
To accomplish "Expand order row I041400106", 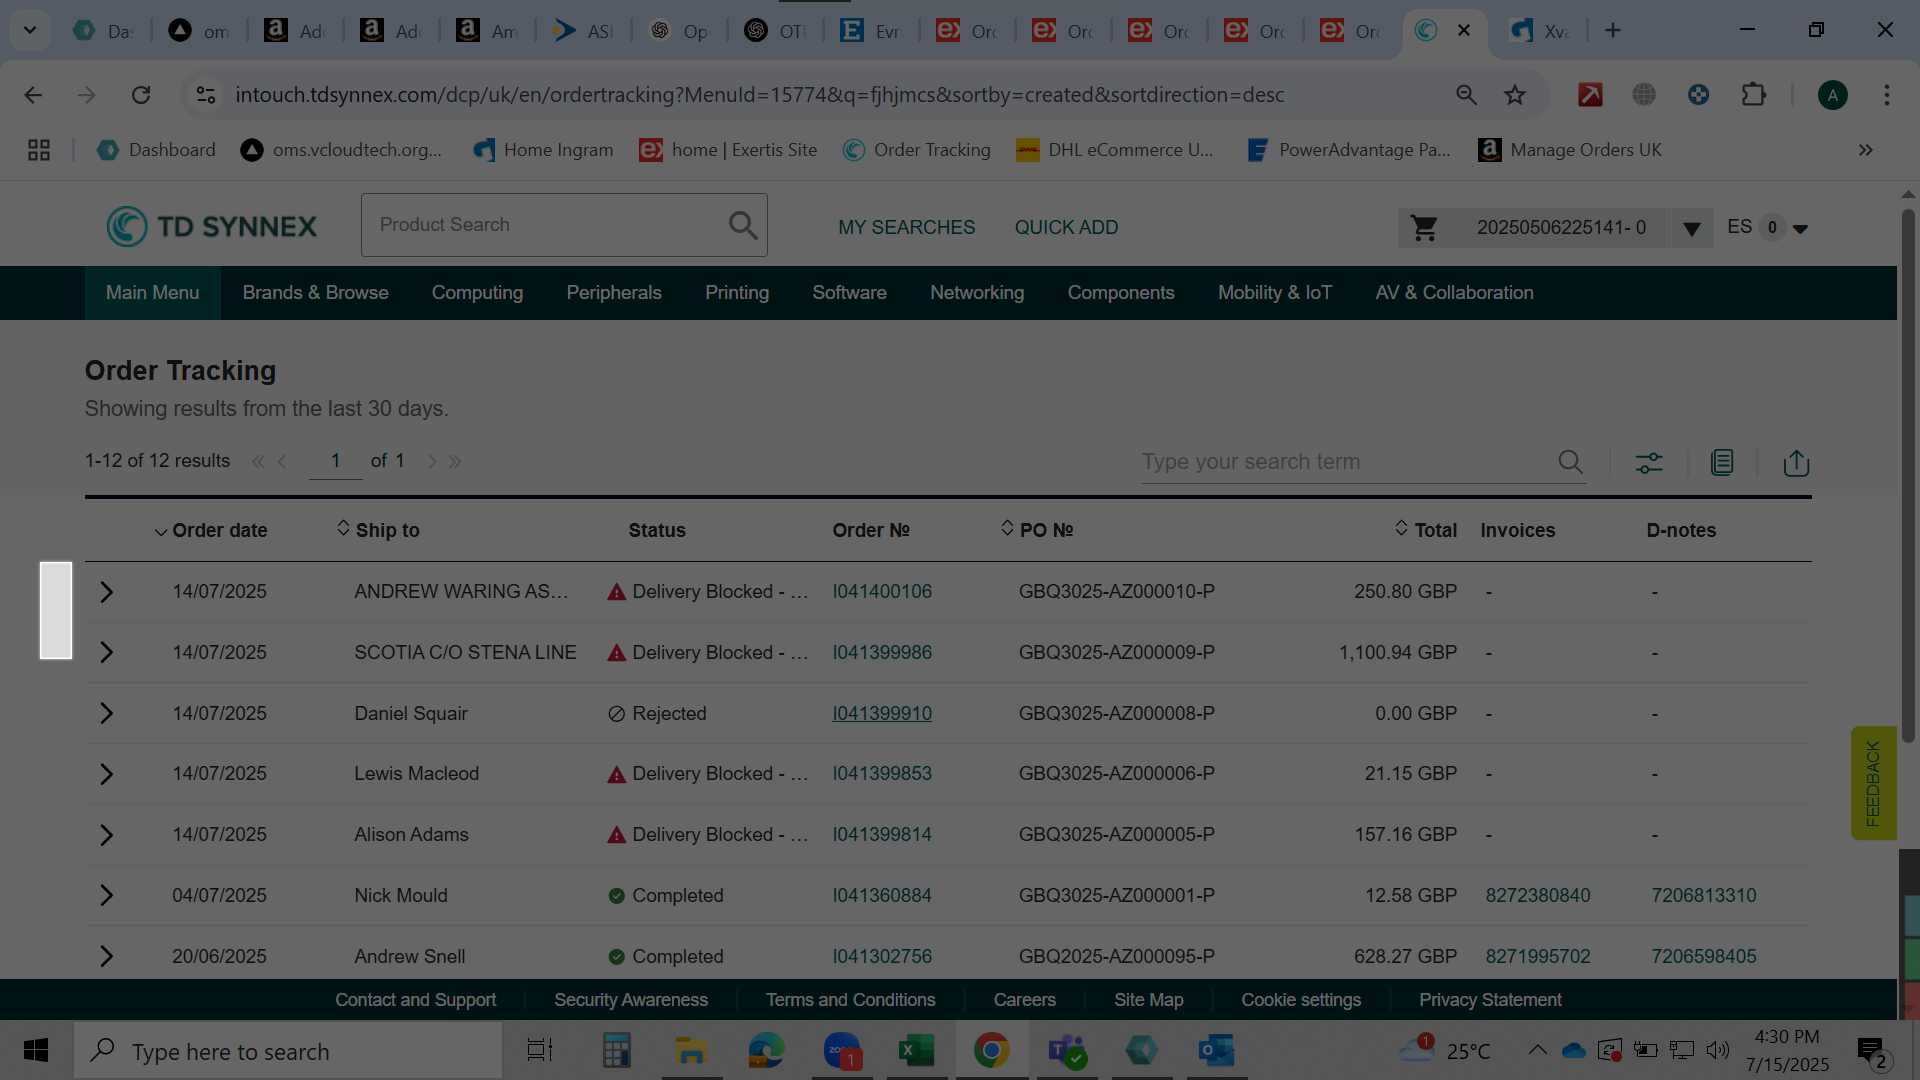I will (106, 592).
